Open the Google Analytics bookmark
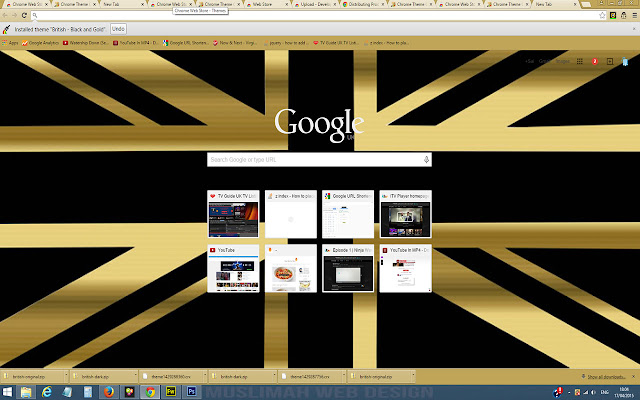 click(40, 42)
